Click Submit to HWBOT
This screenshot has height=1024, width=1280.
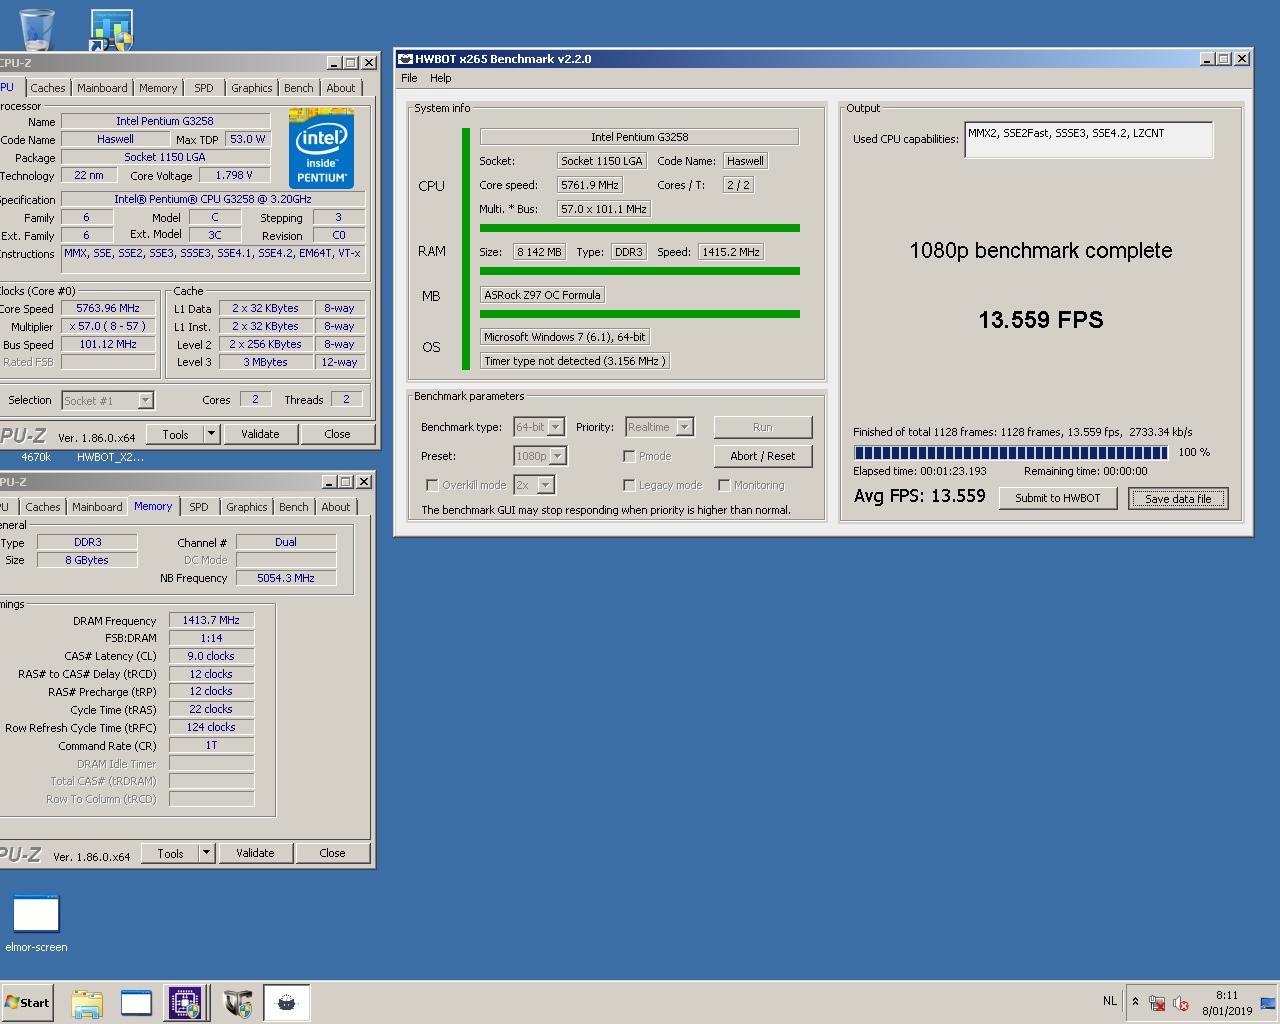click(x=1058, y=498)
